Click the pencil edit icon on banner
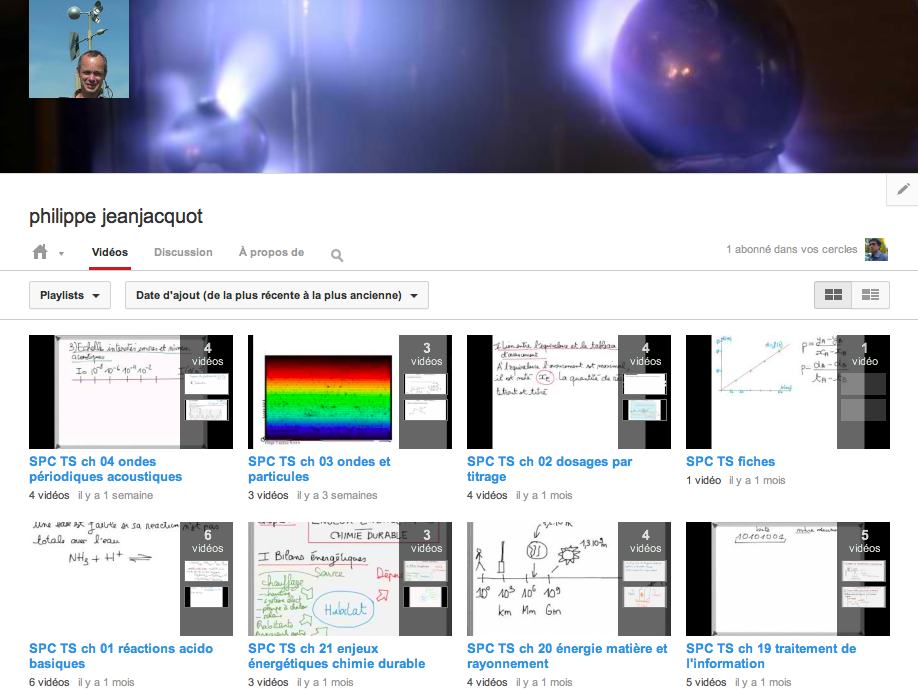Image resolution: width=918 pixels, height=693 pixels. pyautogui.click(x=903, y=189)
